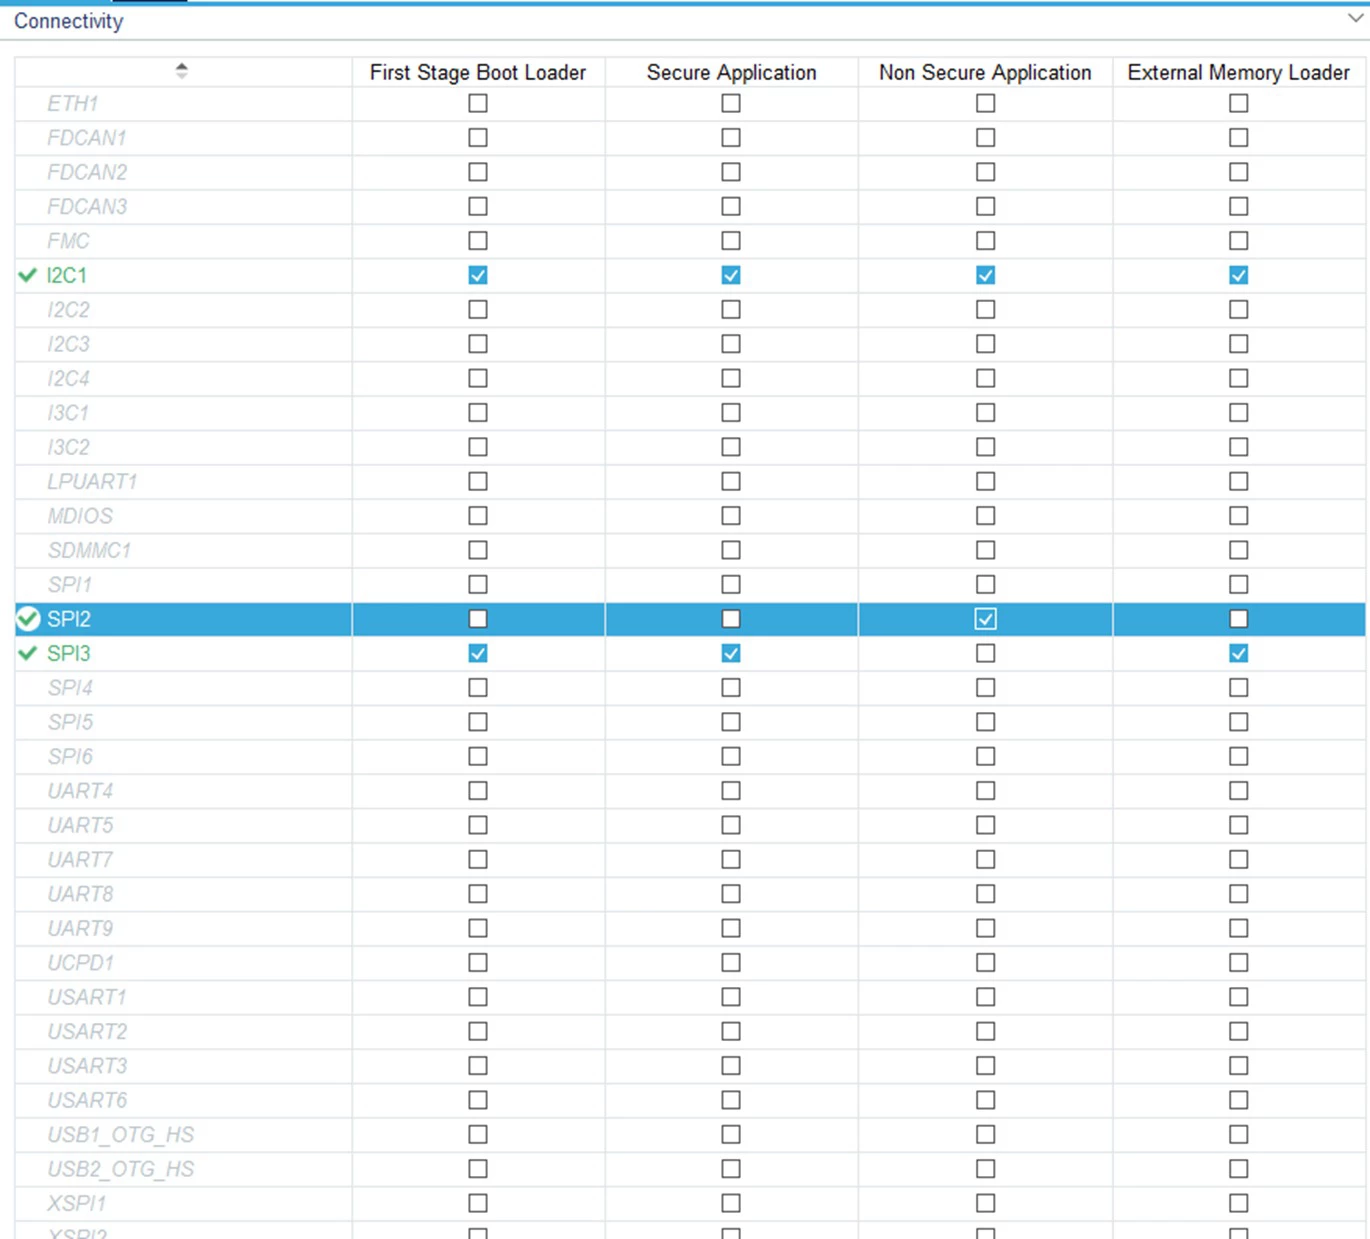Click the External Memory Loader column header
This screenshot has height=1239, width=1370.
pyautogui.click(x=1238, y=72)
